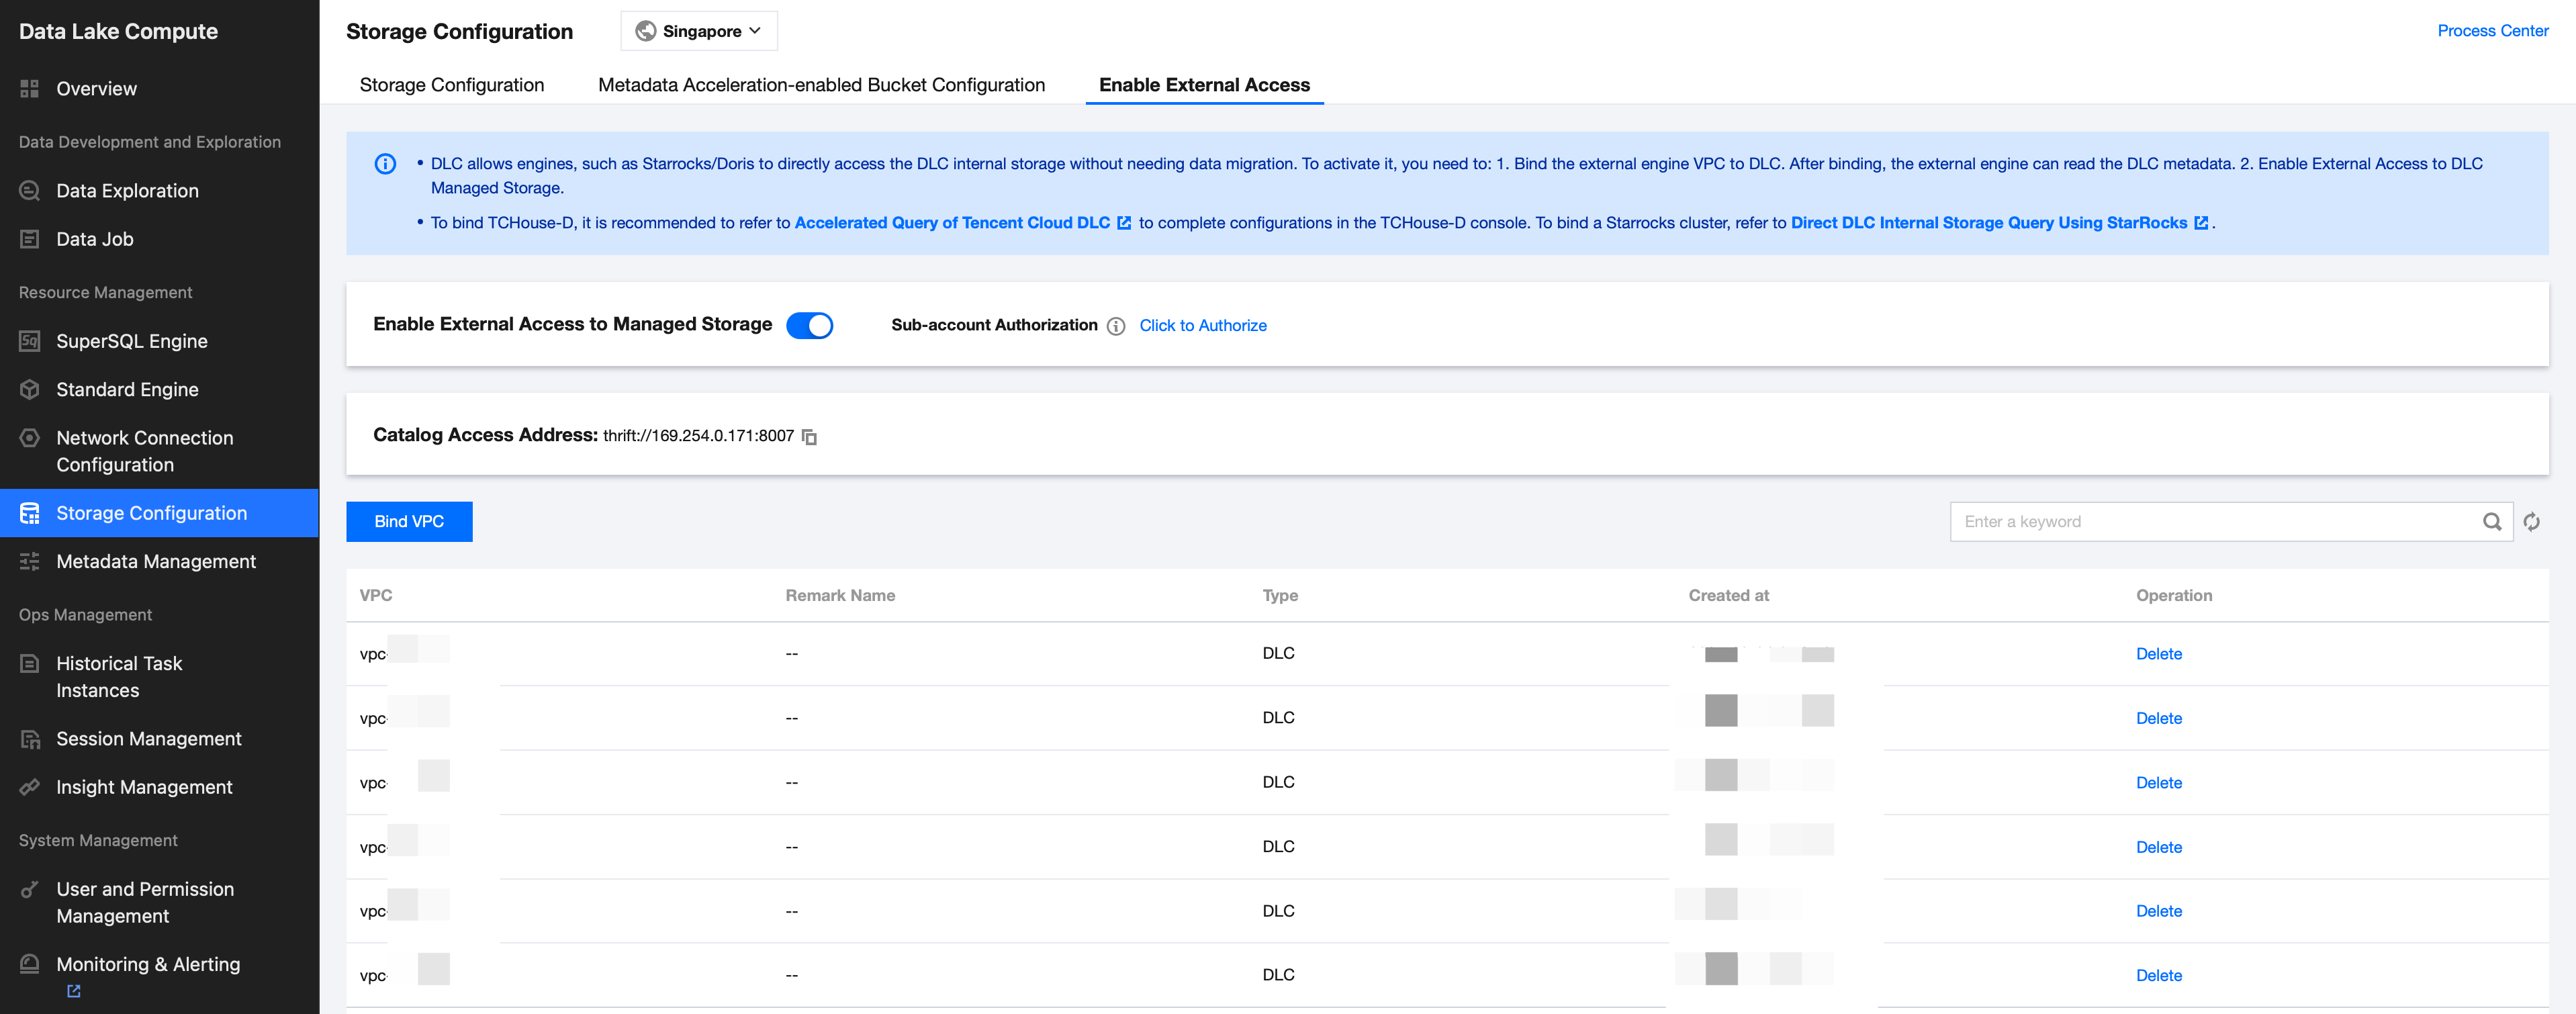Open Data Exploration page
The image size is (2576, 1014).
coord(127,191)
